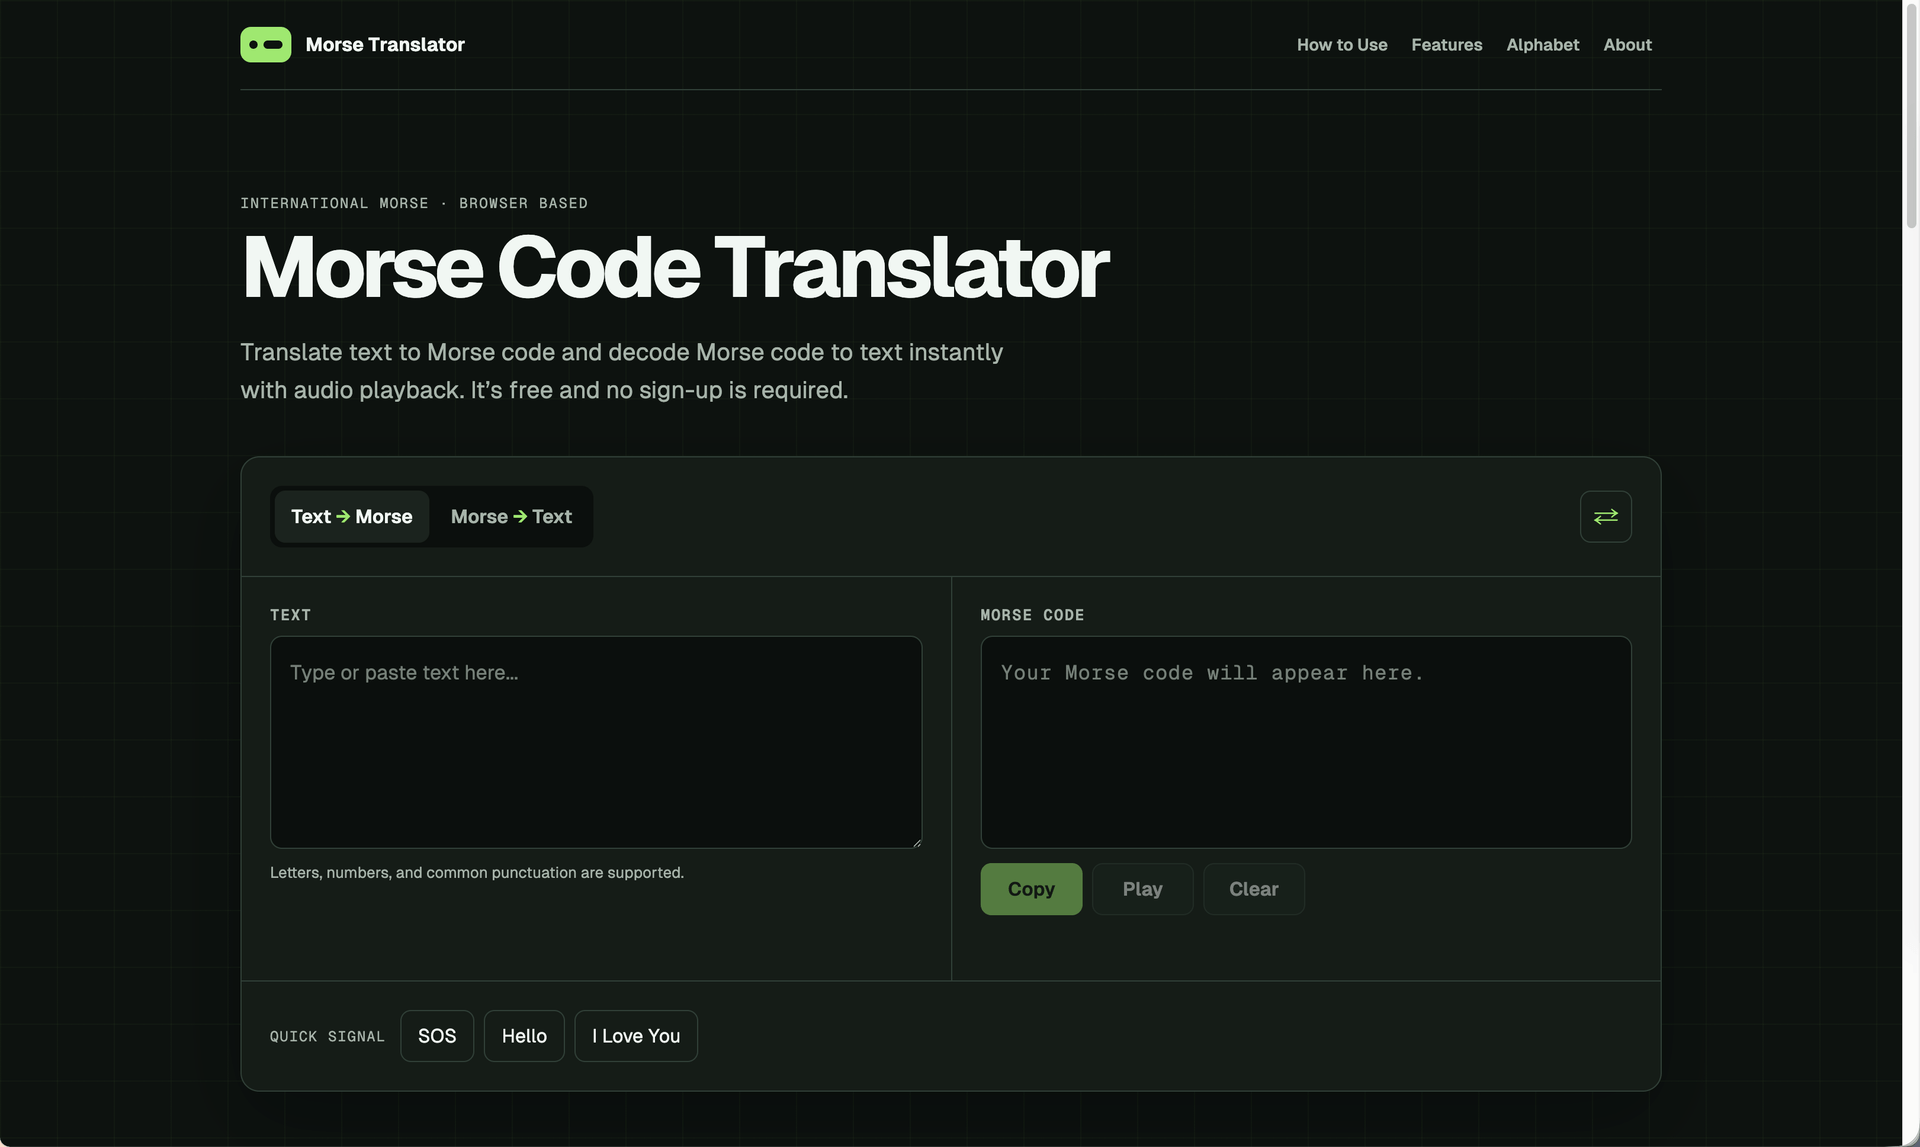Switch to the Morse to Text tab
This screenshot has height=1147, width=1920.
[x=511, y=516]
